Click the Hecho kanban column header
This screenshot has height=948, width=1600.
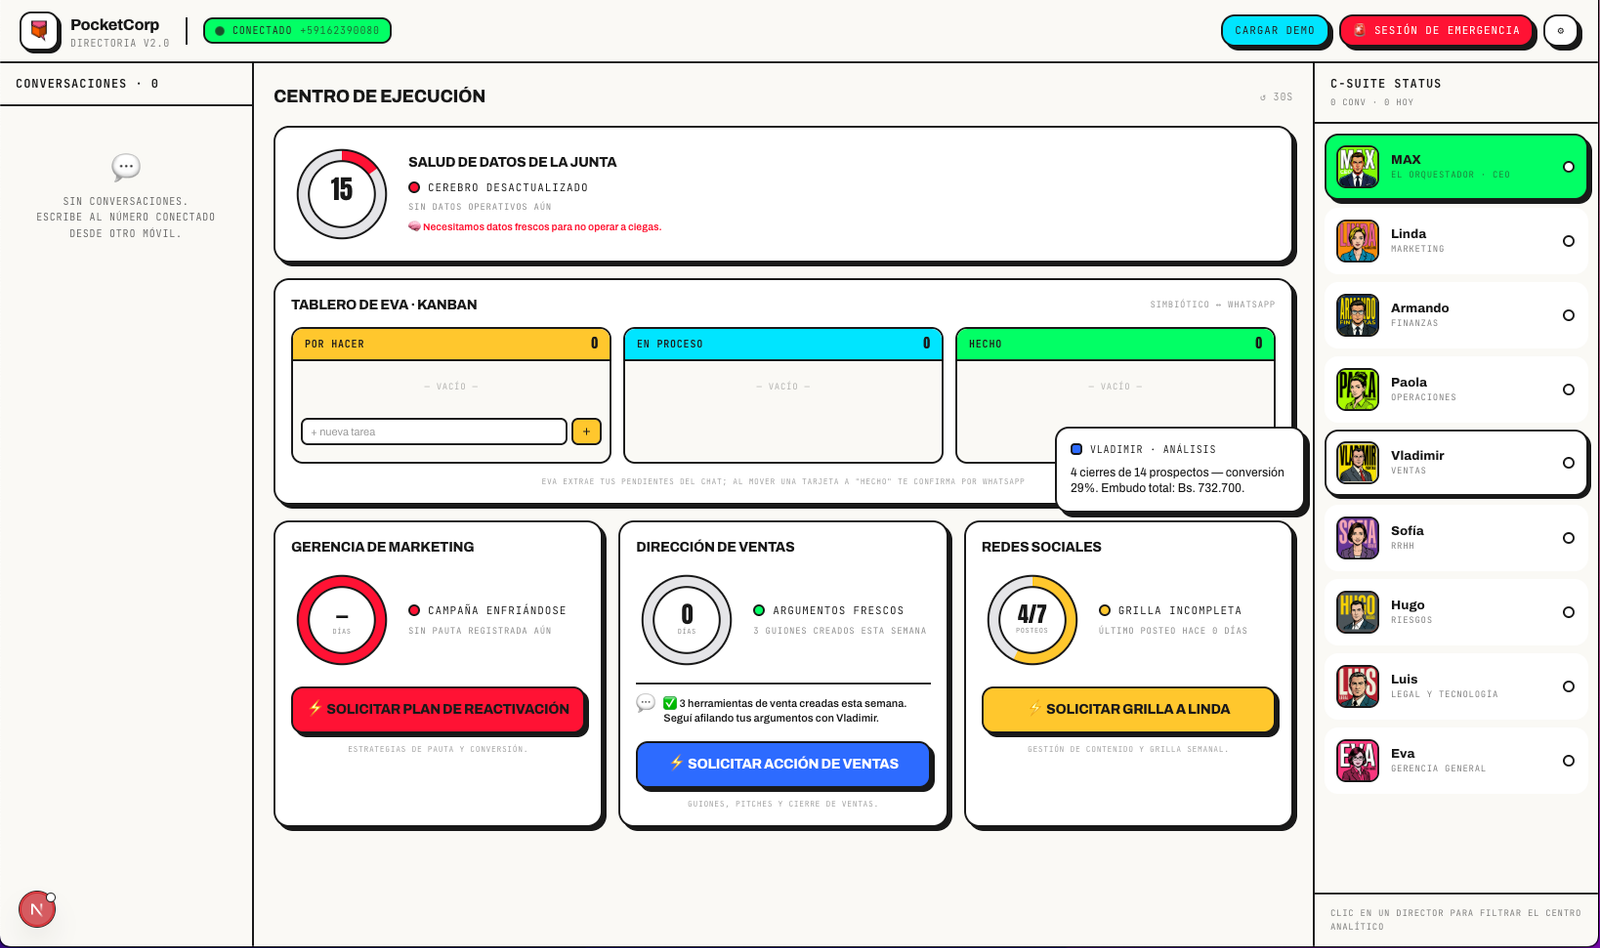click(x=1115, y=344)
